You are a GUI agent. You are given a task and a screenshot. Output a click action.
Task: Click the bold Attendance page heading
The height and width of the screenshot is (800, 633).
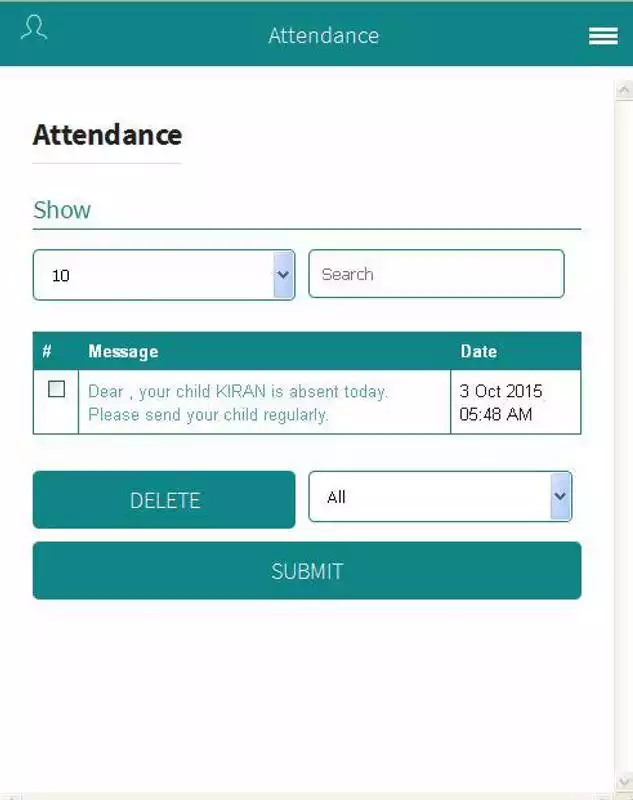click(107, 135)
